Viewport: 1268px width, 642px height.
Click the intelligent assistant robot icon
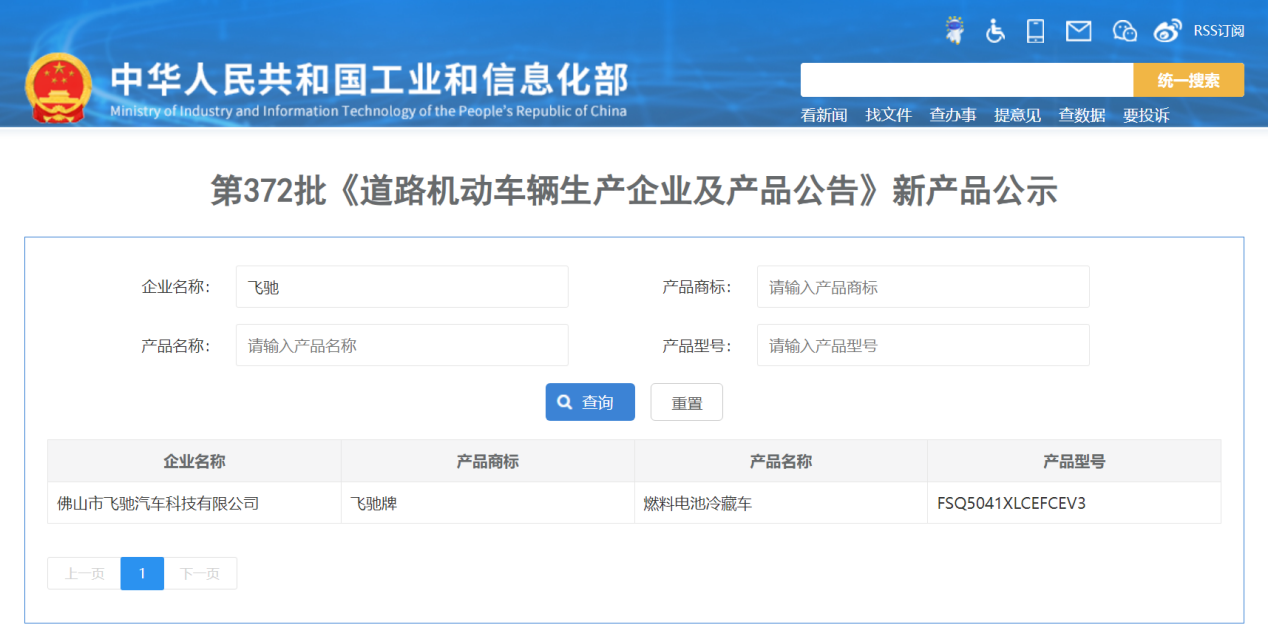pos(953,30)
